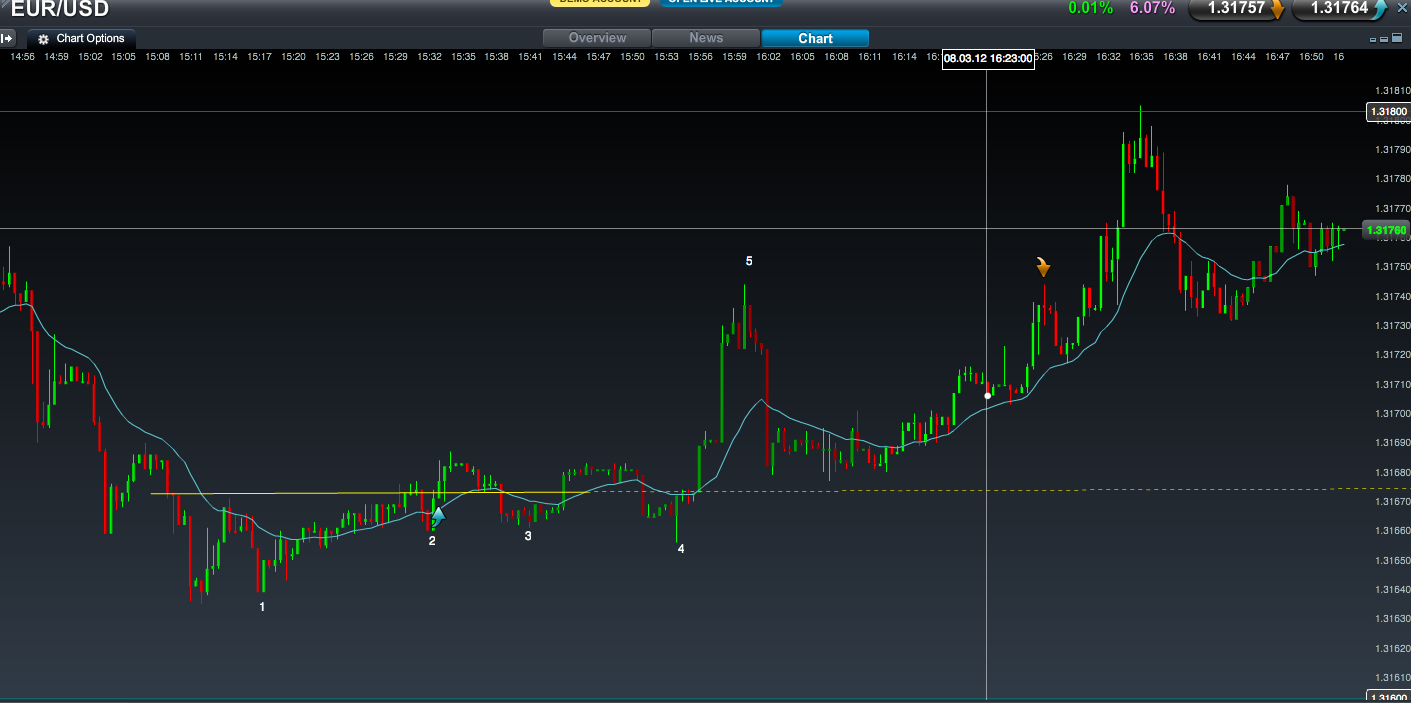Switch to the Overview tab

pyautogui.click(x=597, y=38)
